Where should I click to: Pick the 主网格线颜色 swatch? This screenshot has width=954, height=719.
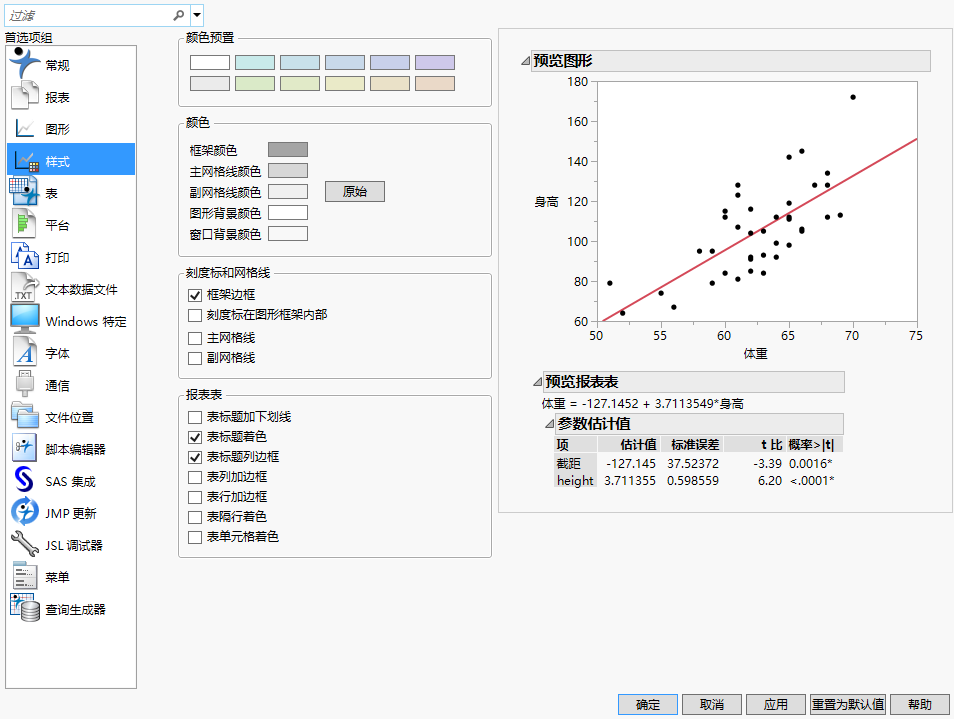[x=288, y=171]
